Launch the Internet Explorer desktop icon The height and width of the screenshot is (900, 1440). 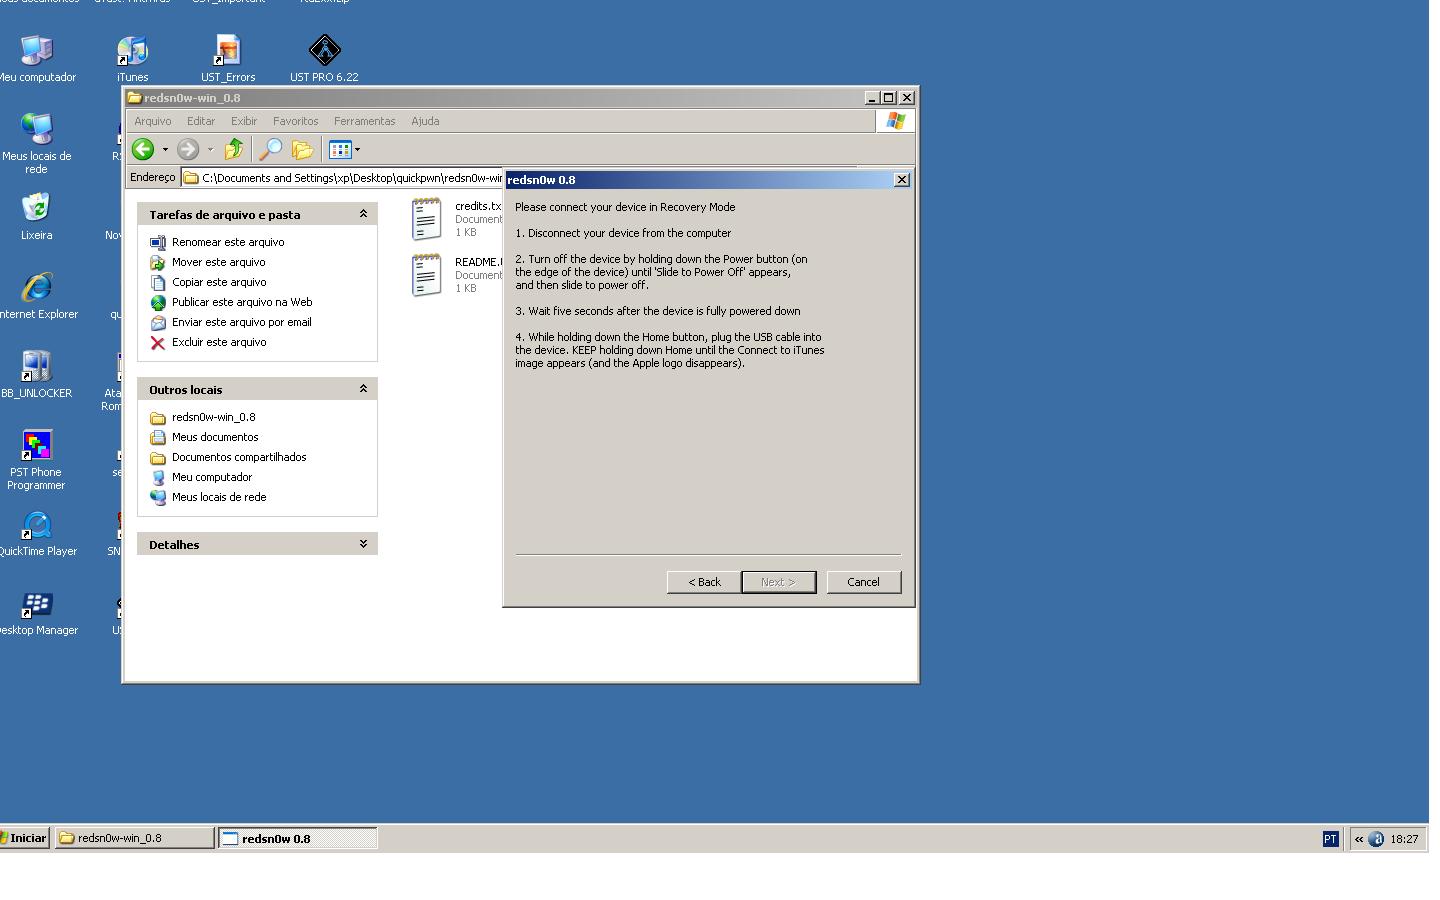36,287
